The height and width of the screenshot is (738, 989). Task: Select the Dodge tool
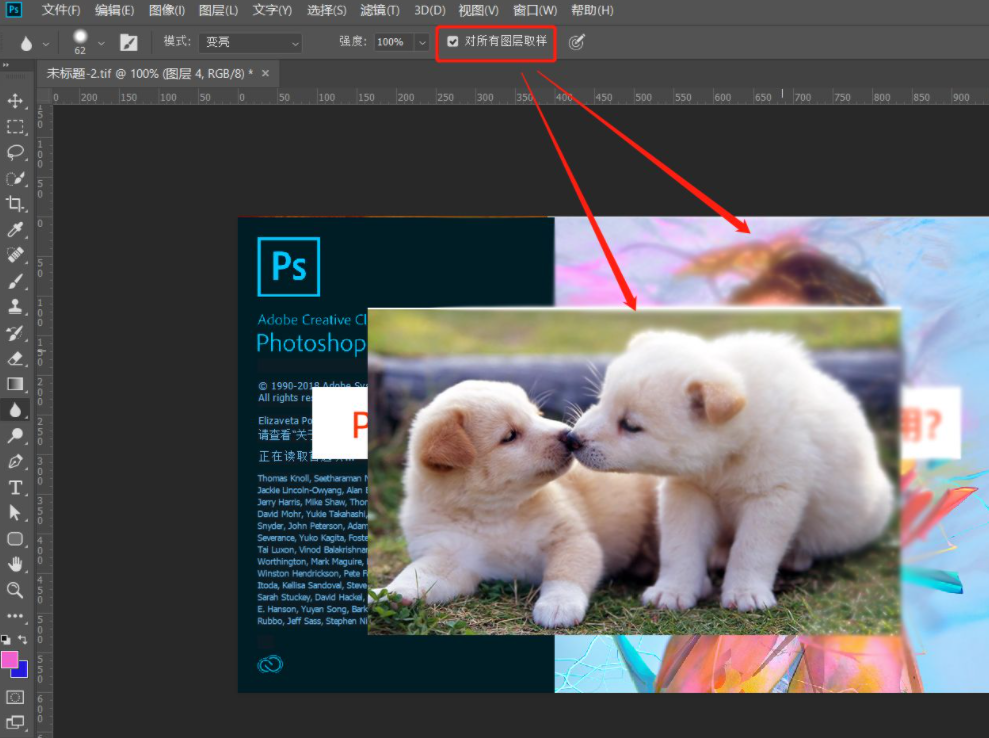click(x=15, y=436)
